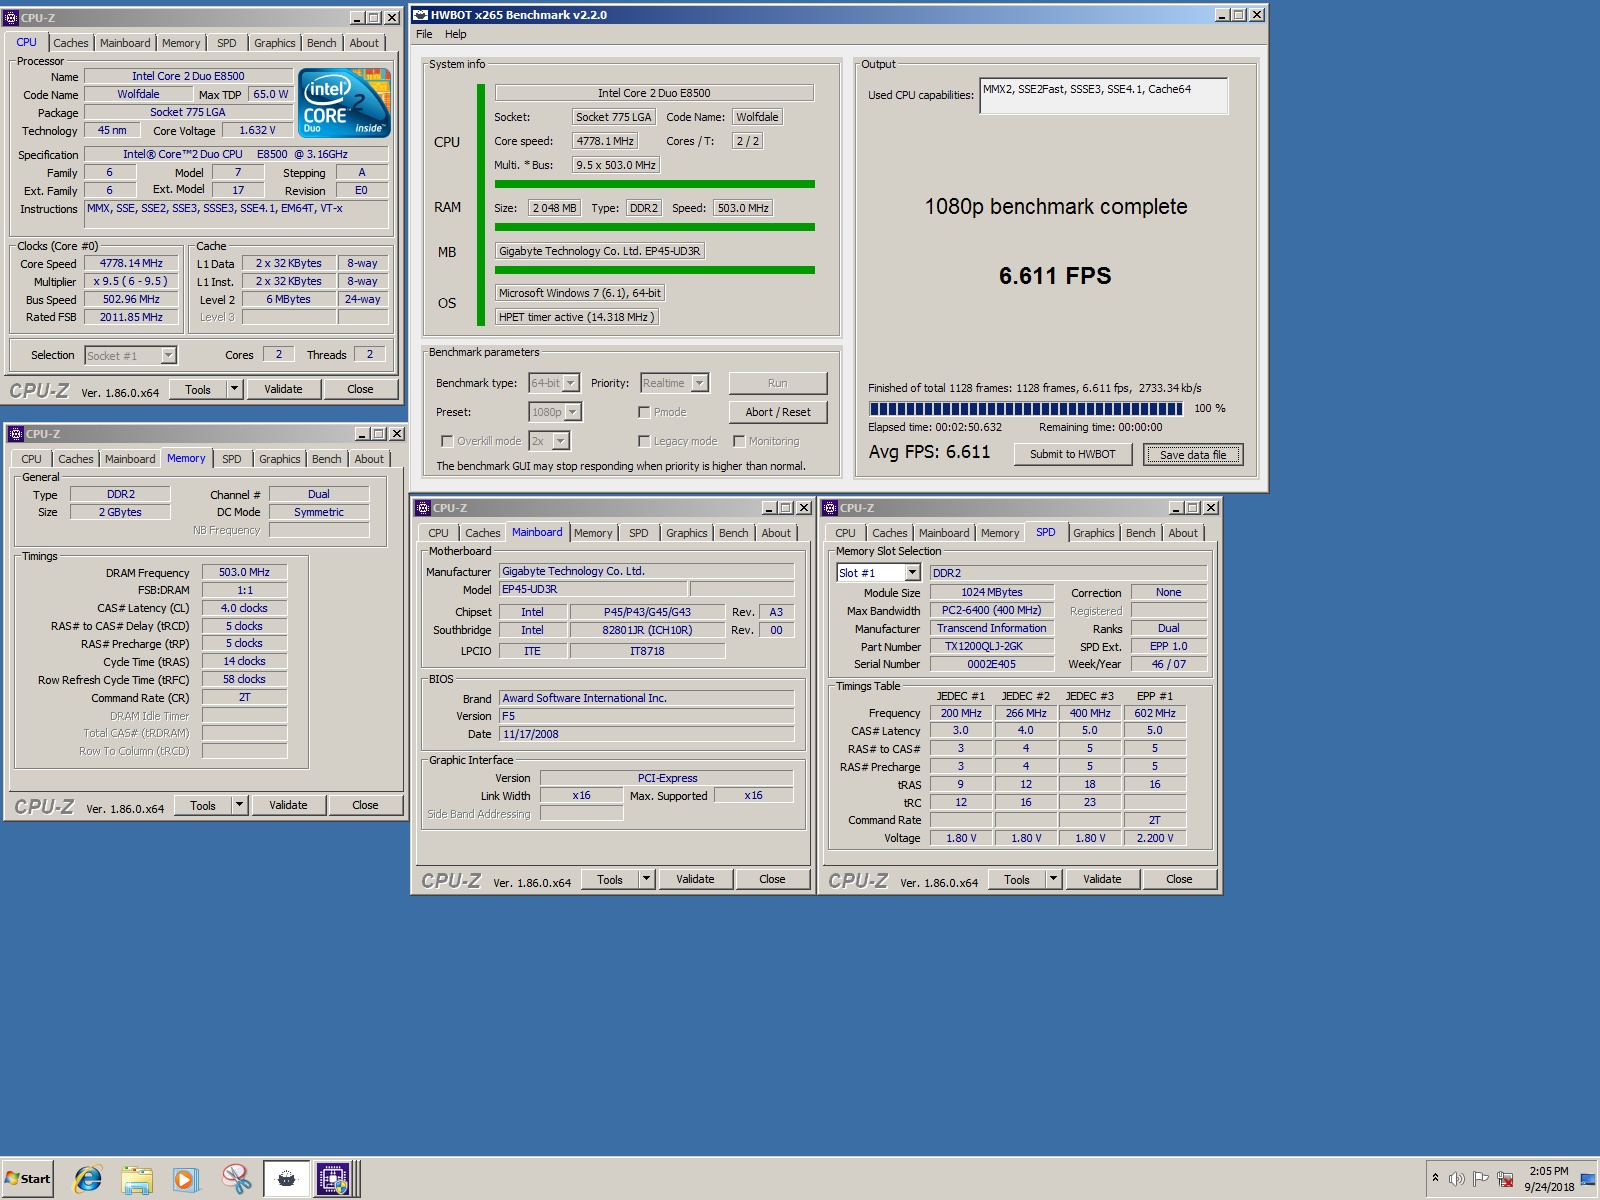This screenshot has height=1200, width=1600.
Task: Click the show desktop icon beside the clock
Action: (1588, 1179)
